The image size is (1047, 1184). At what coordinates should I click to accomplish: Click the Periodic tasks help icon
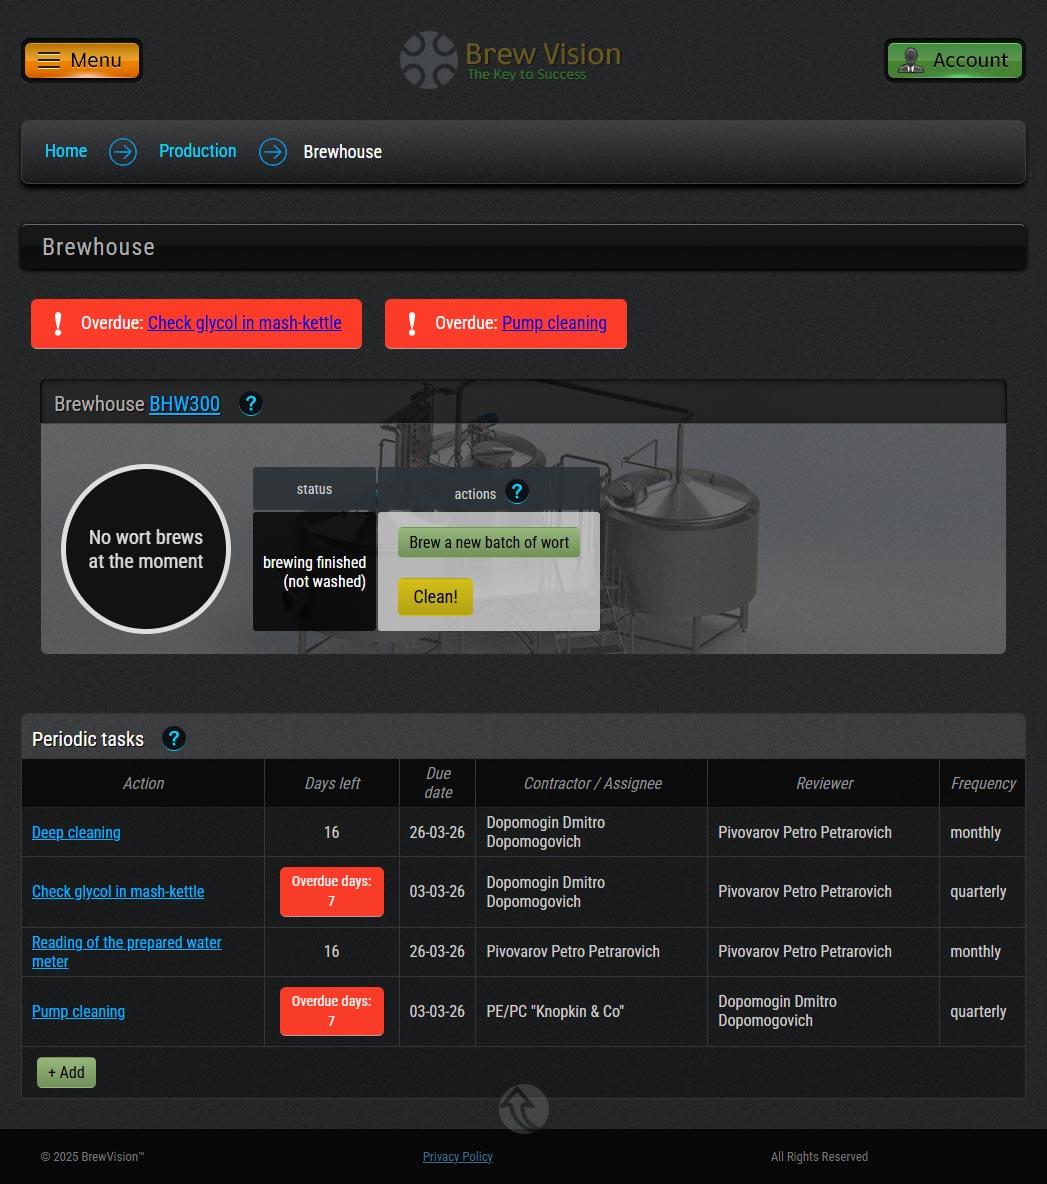coord(174,739)
